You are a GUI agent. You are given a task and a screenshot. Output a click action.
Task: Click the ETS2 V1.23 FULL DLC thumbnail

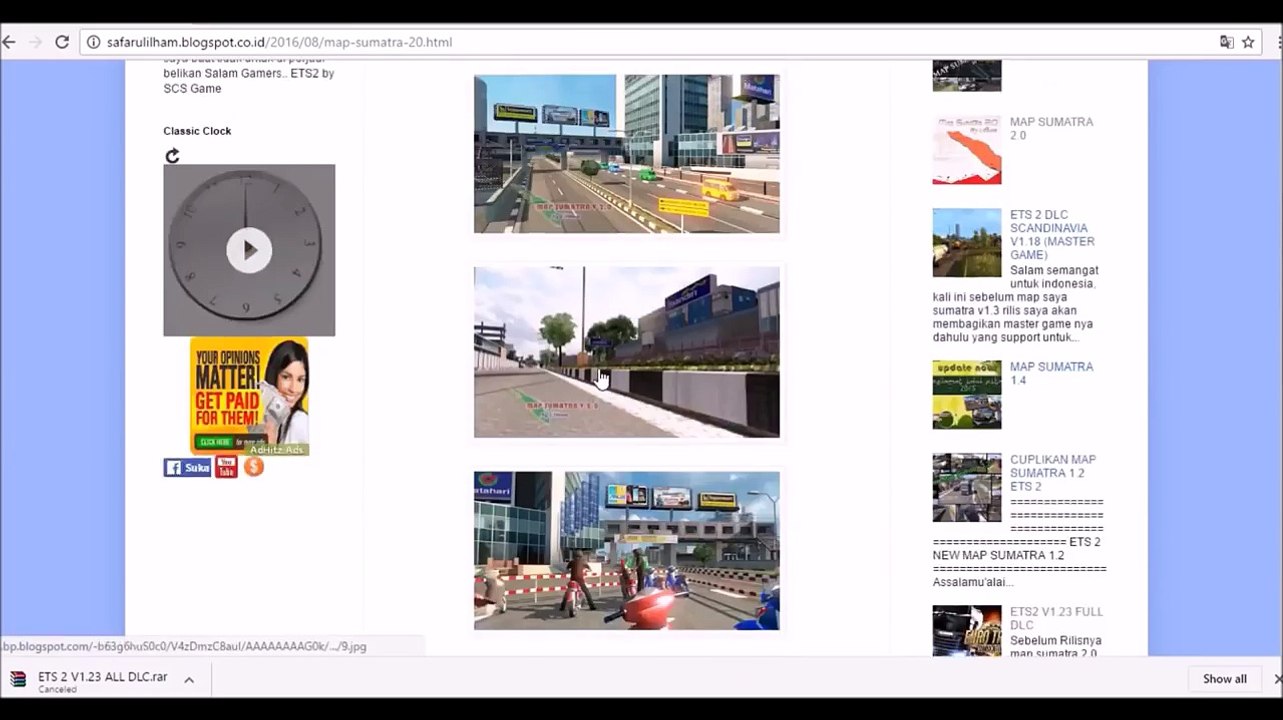click(x=967, y=631)
